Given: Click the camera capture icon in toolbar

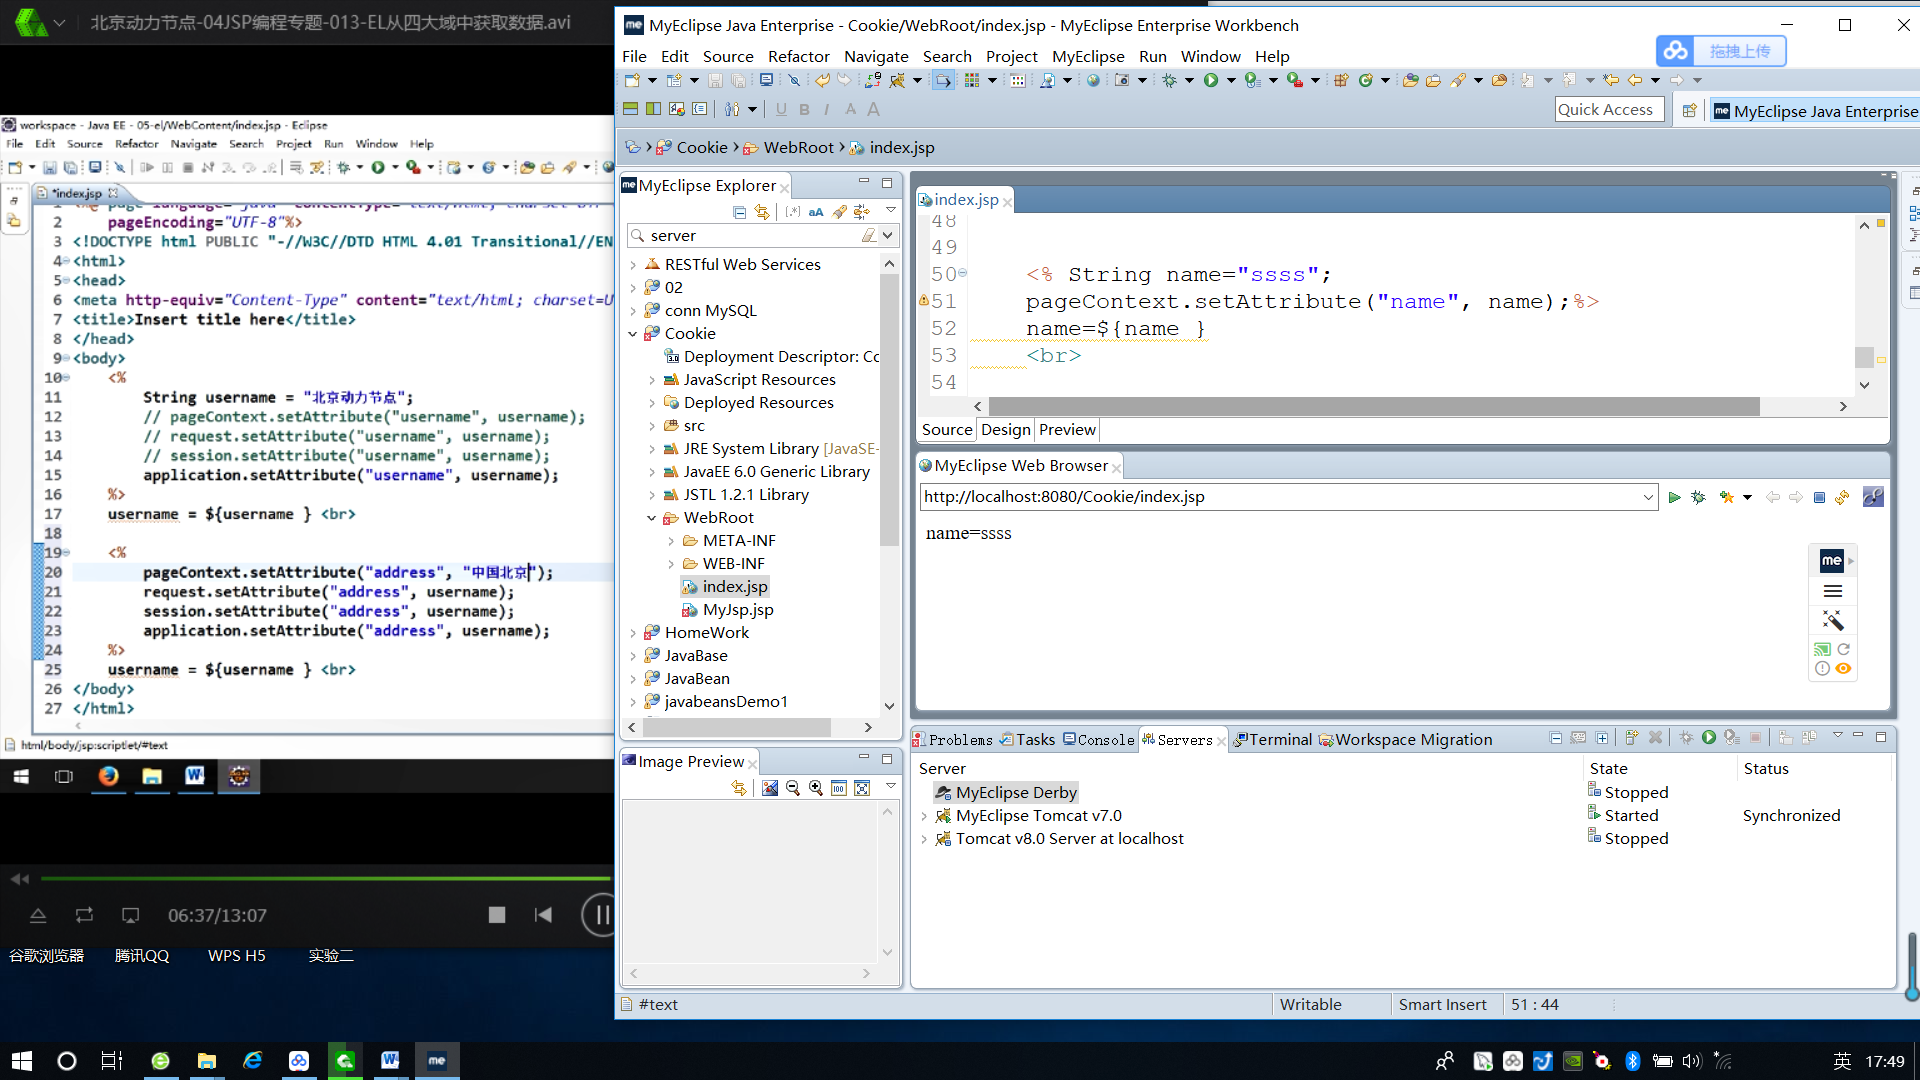Looking at the screenshot, I should point(1122,80).
